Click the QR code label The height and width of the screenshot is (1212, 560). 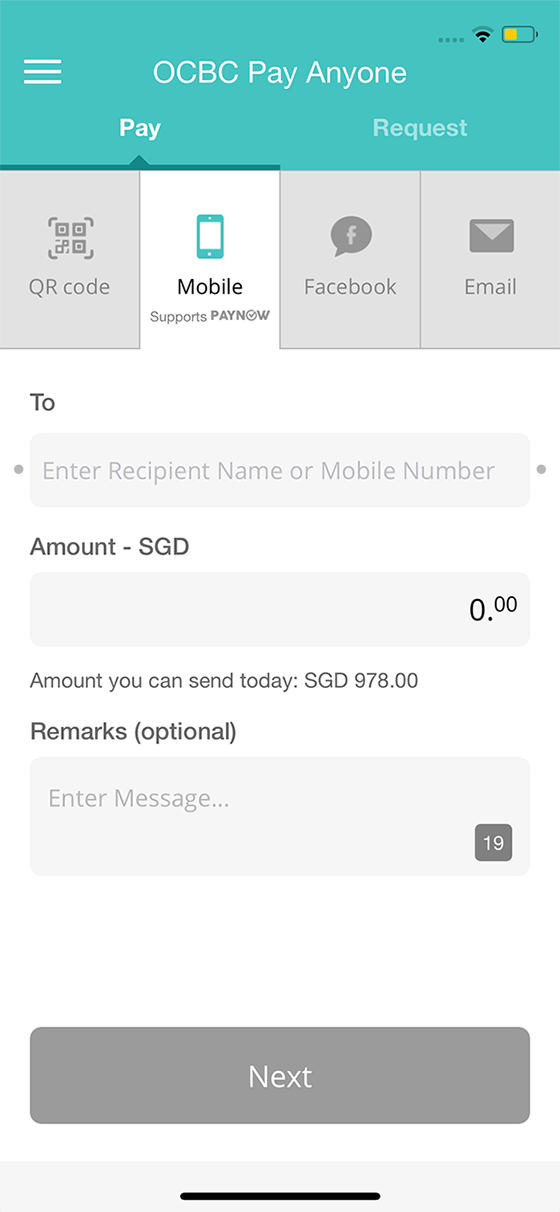(69, 287)
